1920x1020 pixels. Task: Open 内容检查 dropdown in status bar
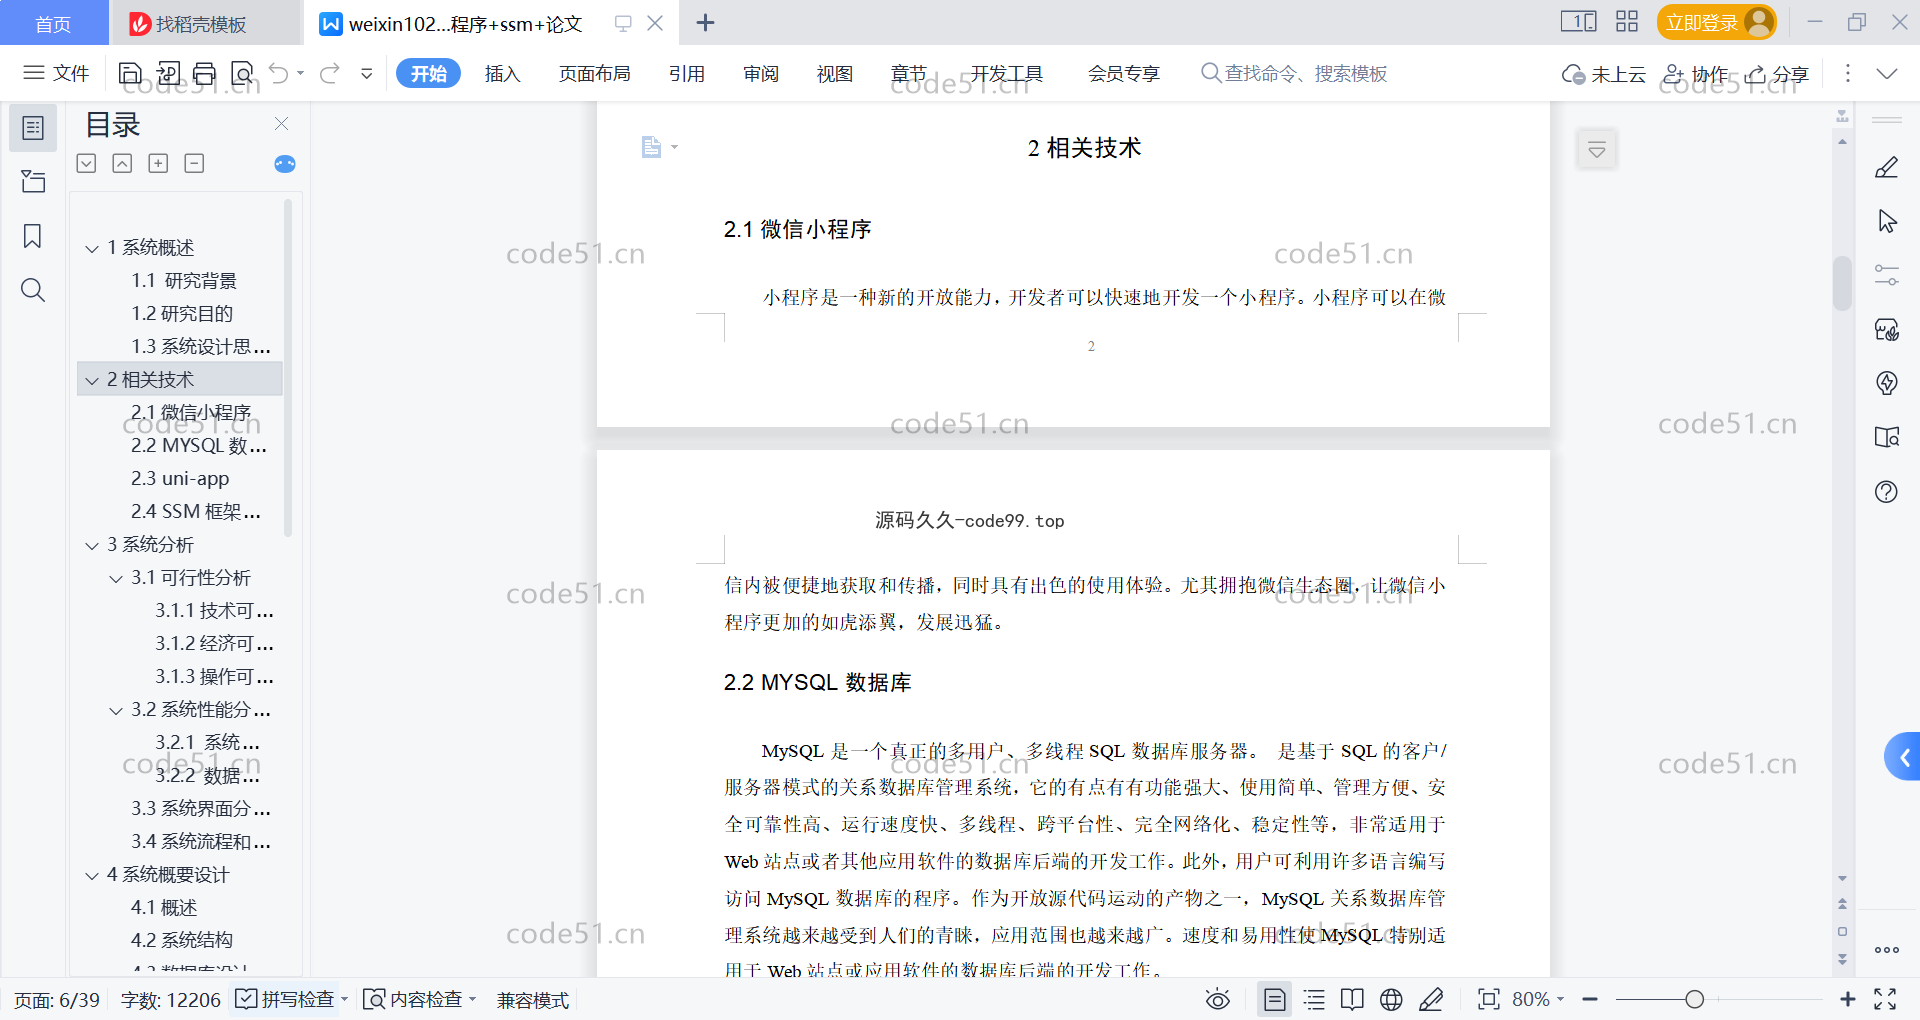tap(420, 999)
